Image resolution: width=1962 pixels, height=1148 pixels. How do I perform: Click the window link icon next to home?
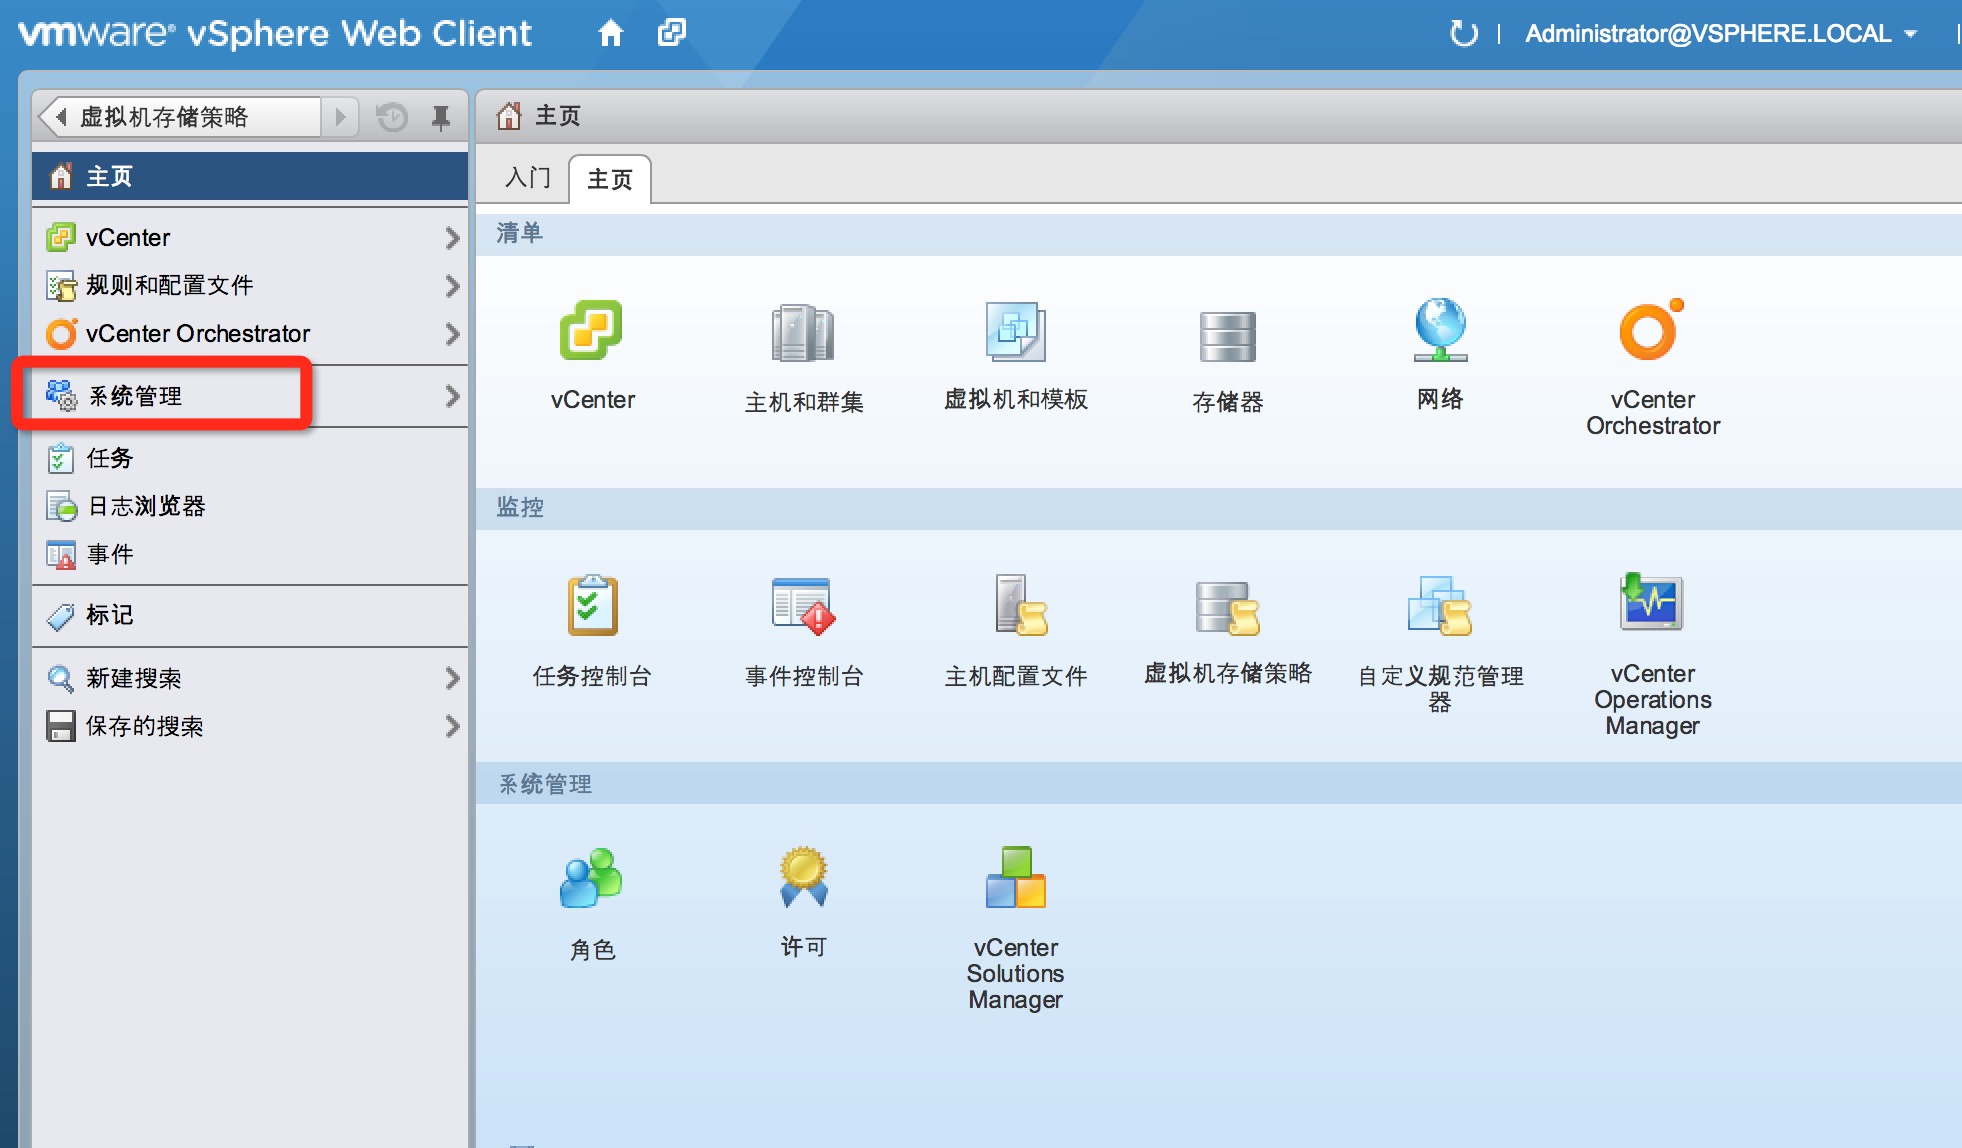[672, 33]
